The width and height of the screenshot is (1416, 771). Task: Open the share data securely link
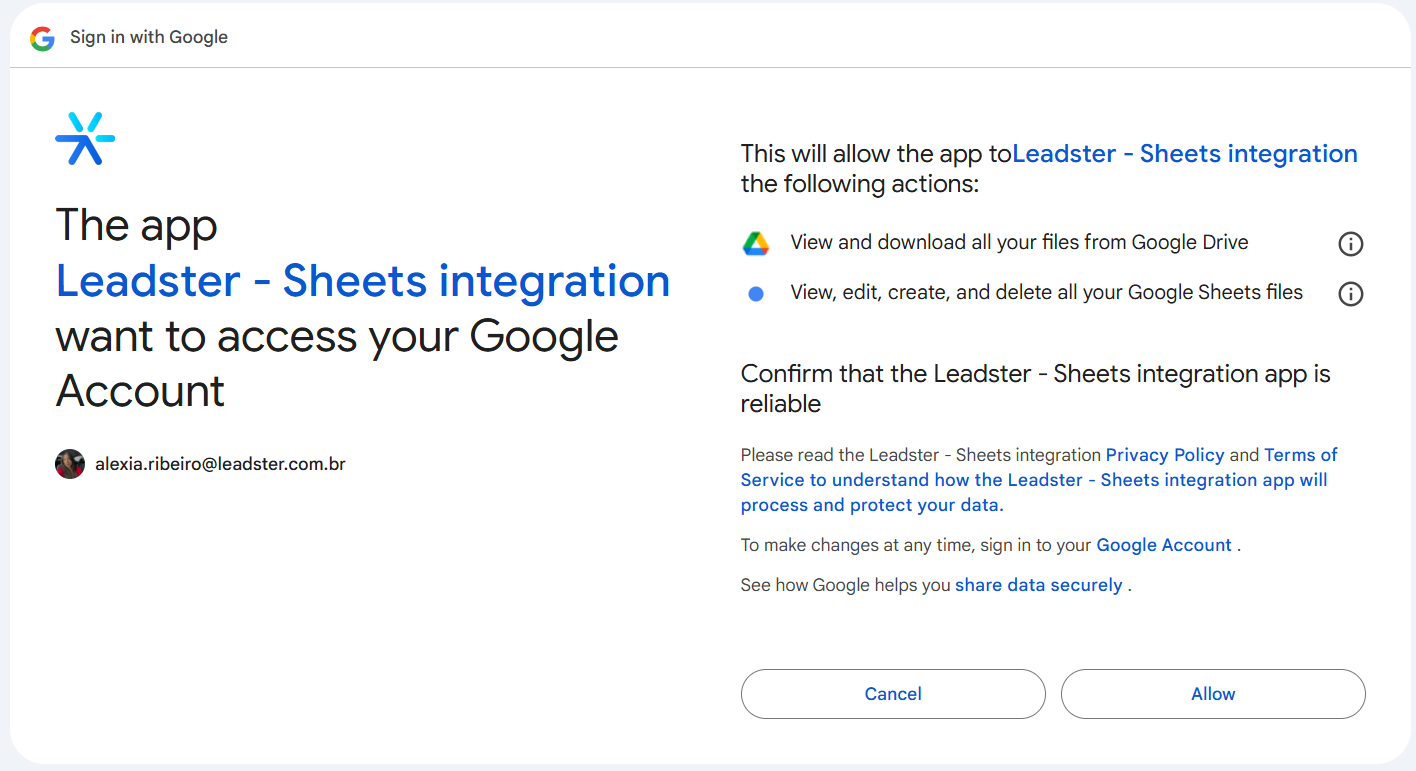[x=1038, y=585]
